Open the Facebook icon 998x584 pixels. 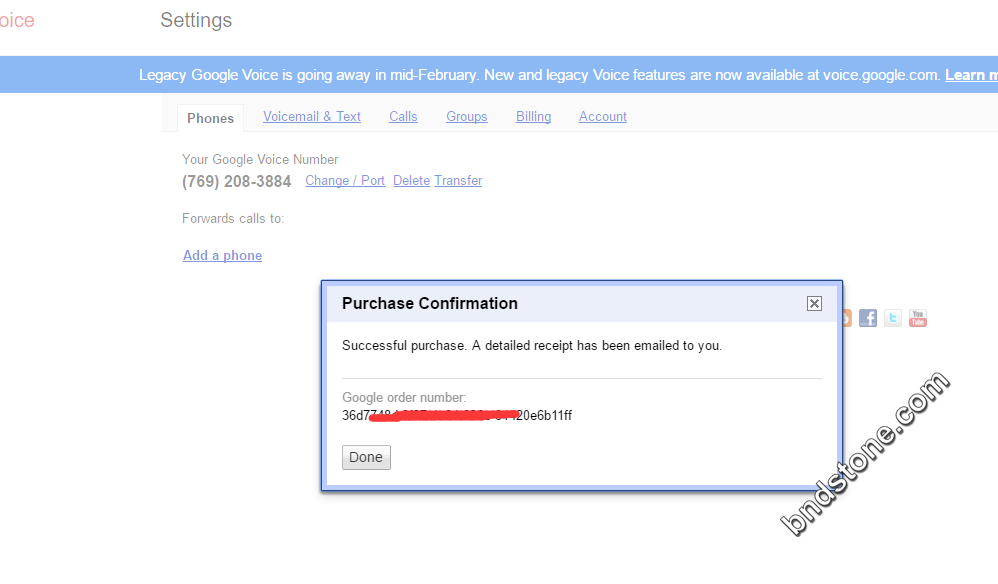(868, 318)
